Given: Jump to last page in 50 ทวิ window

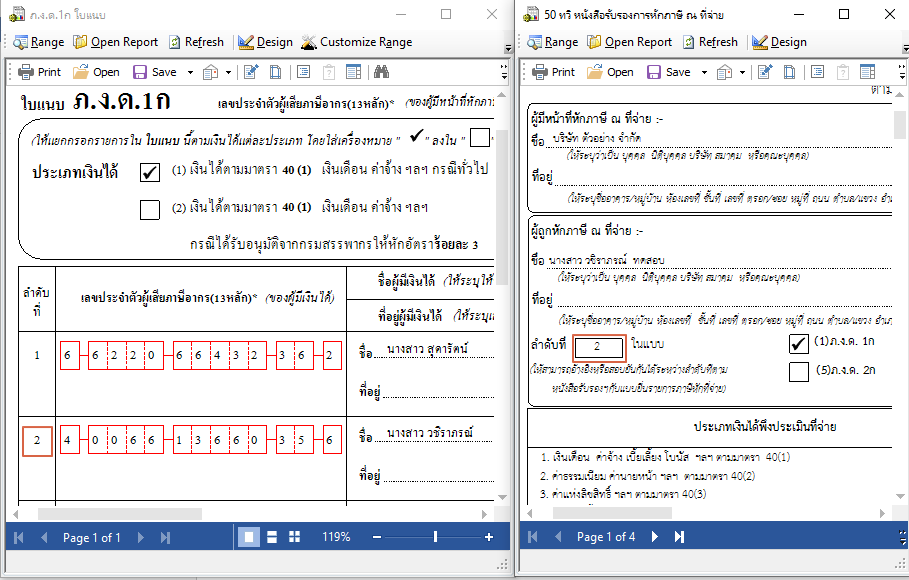Looking at the screenshot, I should click(x=679, y=537).
